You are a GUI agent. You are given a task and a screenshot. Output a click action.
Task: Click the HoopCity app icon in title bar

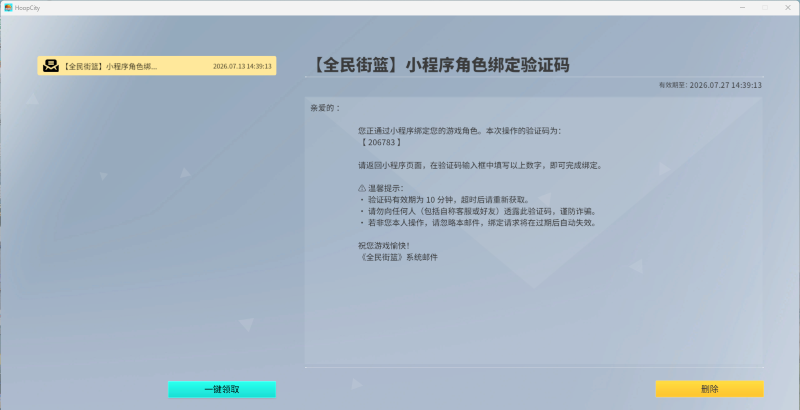click(8, 8)
